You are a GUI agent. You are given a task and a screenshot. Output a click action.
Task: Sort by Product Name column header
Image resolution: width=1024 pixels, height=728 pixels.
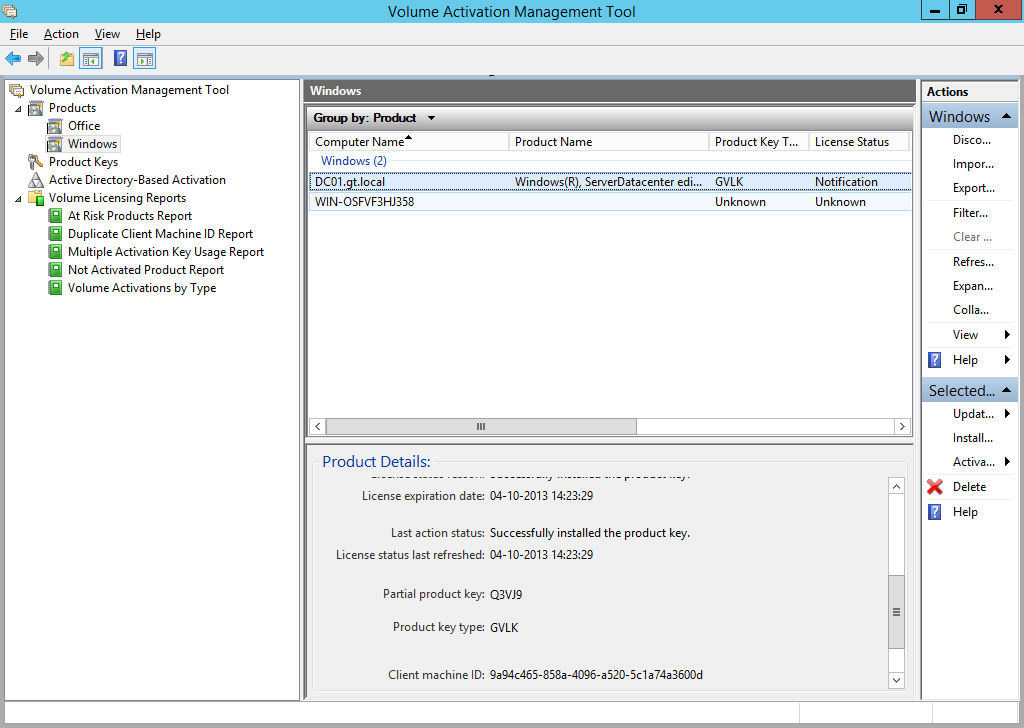[x=609, y=142]
